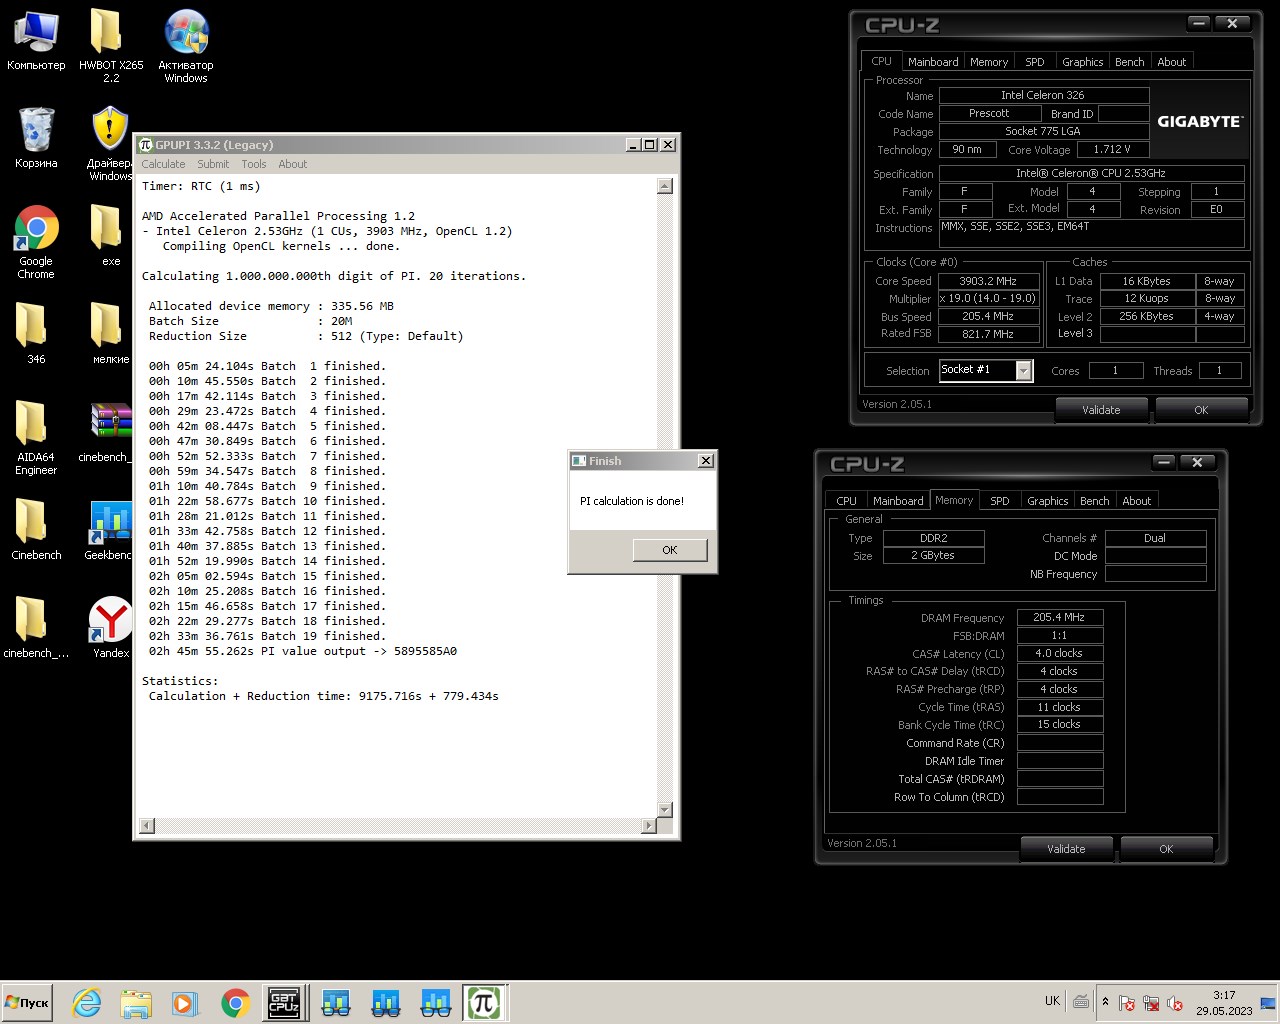Open the Компьютер desktop icon

(x=36, y=42)
